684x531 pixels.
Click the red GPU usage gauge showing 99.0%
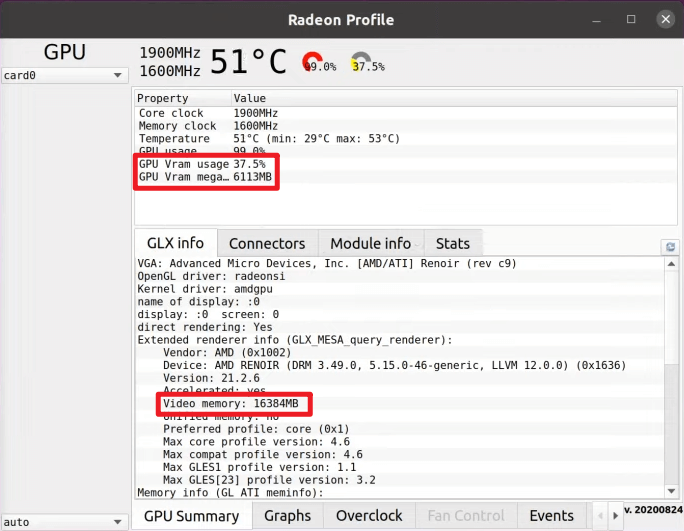(314, 63)
